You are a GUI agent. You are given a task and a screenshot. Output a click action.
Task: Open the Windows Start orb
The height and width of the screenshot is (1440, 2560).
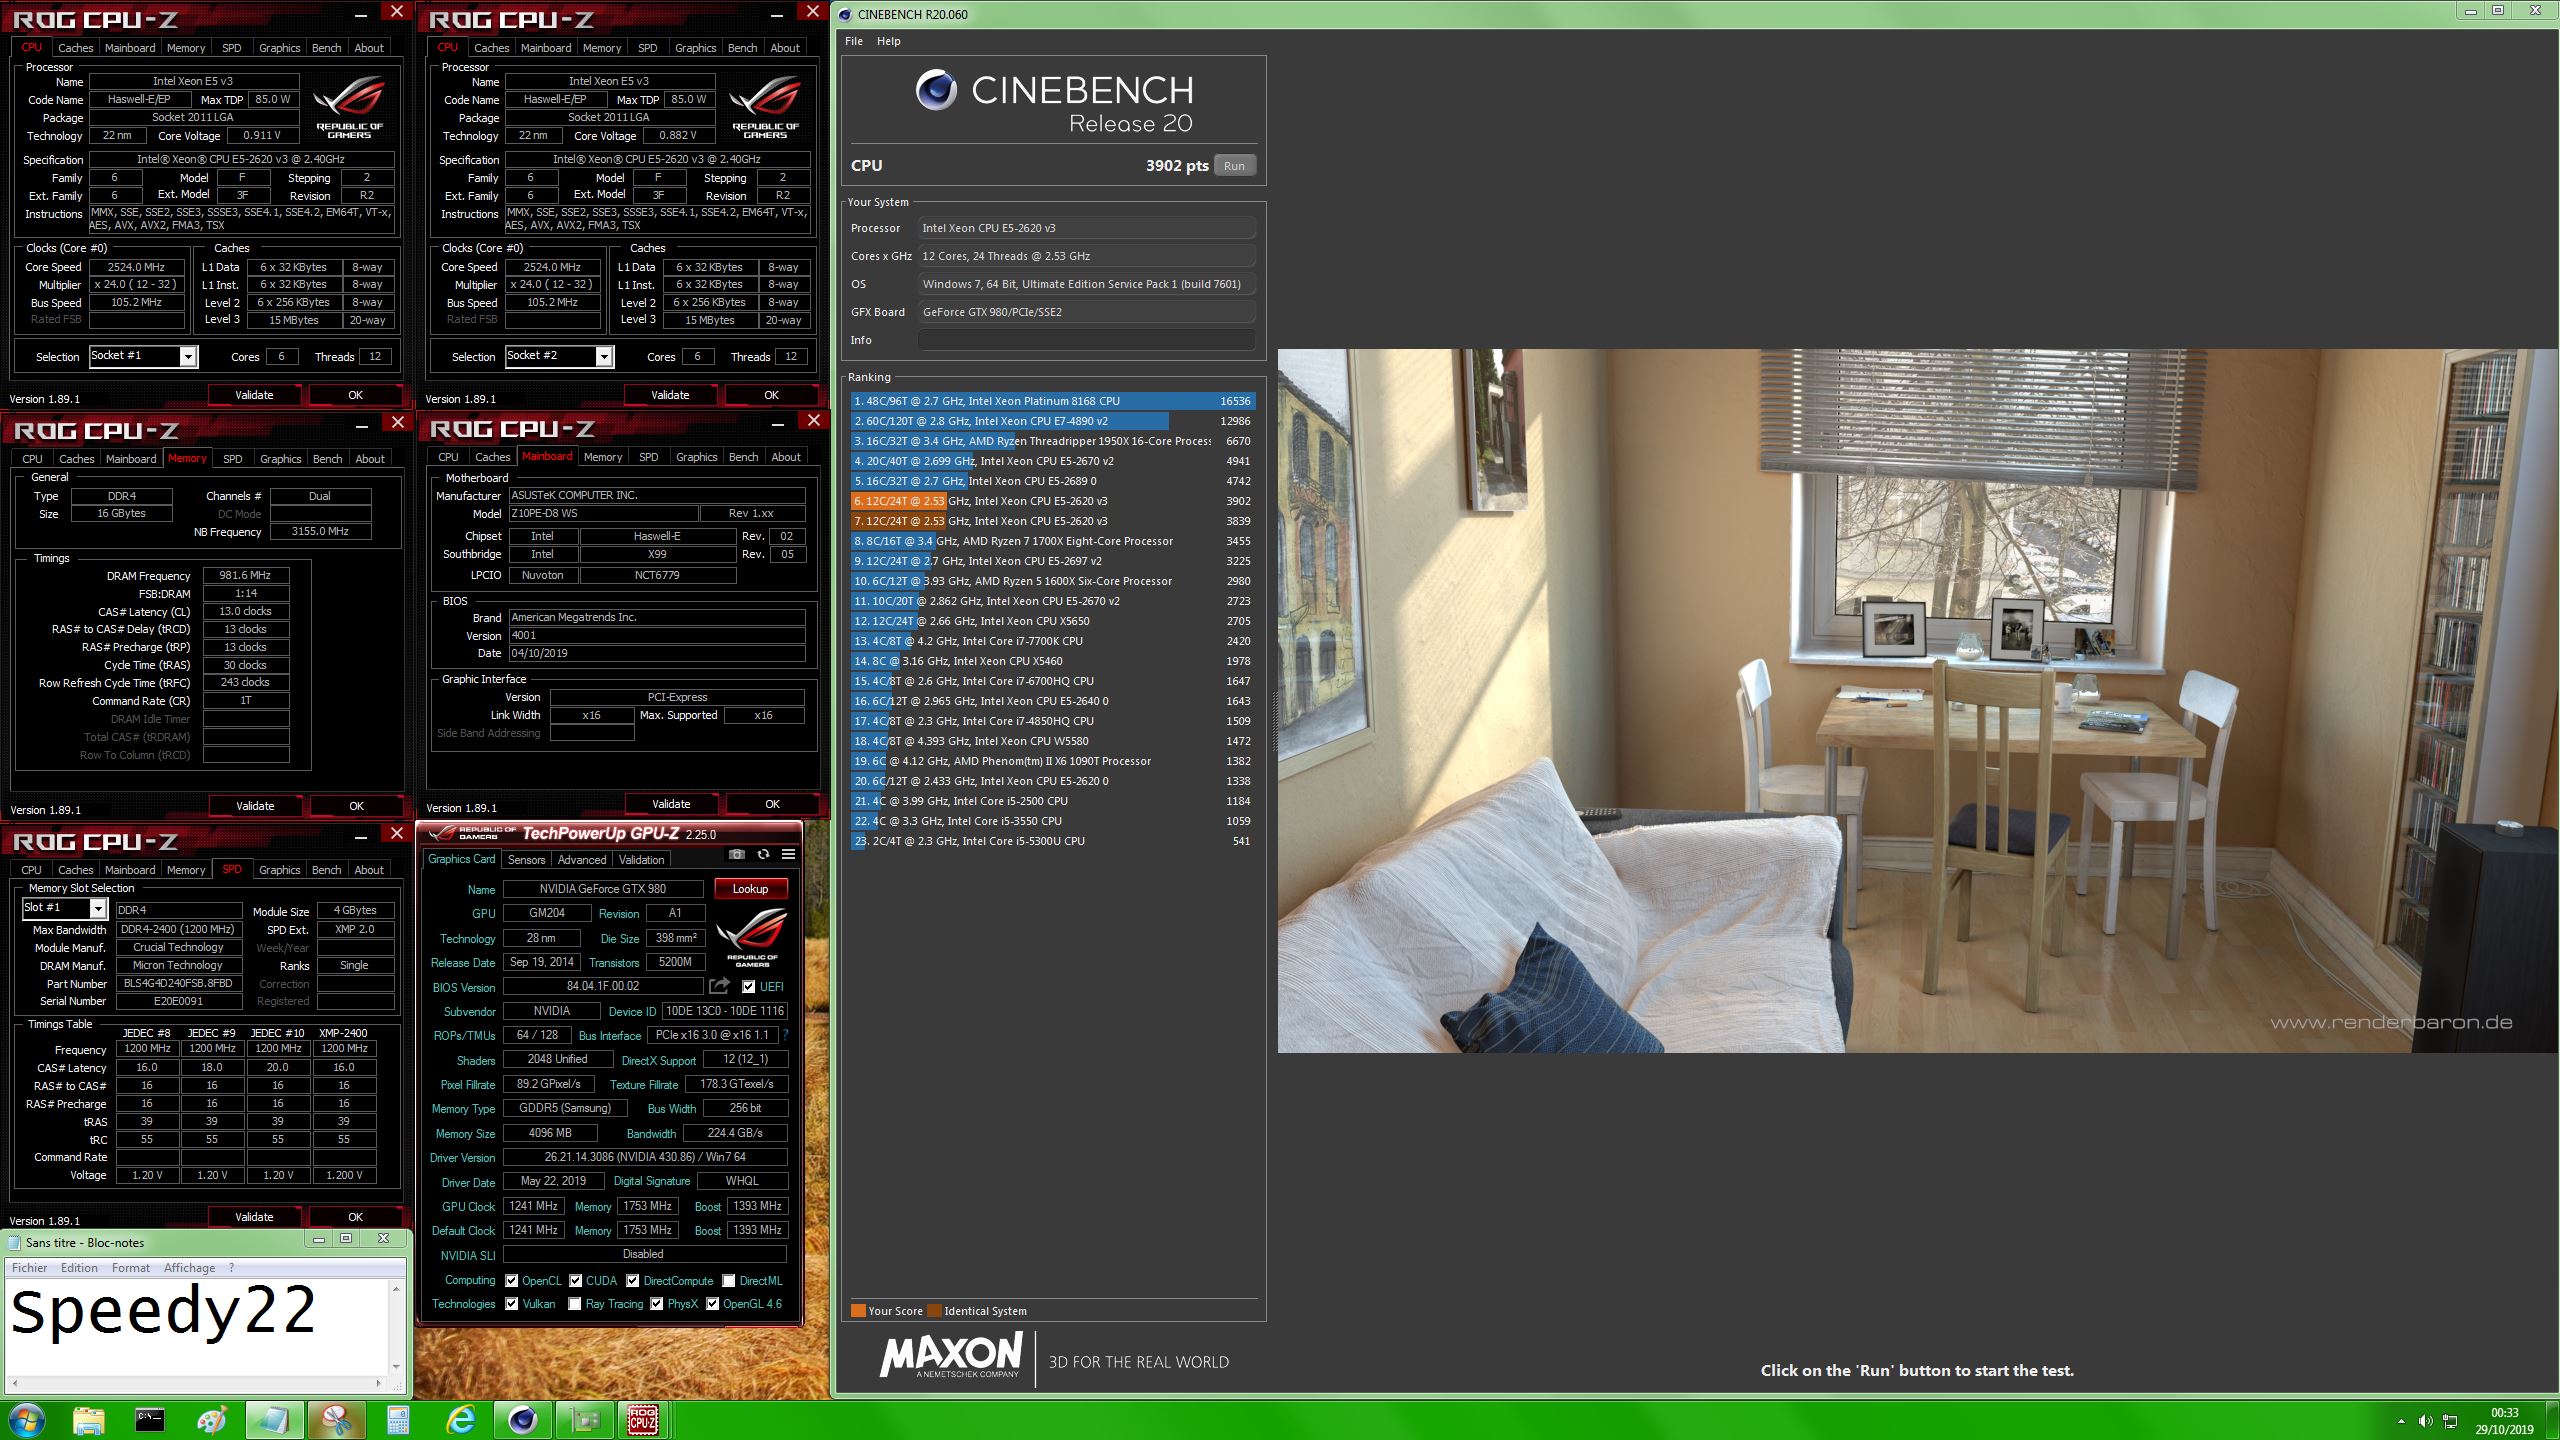(x=26, y=1420)
